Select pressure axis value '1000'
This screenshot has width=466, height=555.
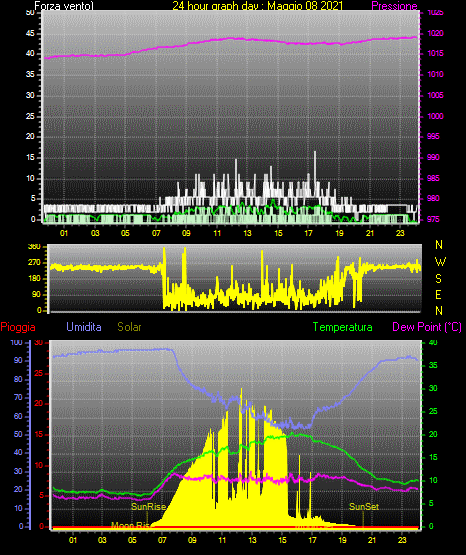tap(435, 116)
